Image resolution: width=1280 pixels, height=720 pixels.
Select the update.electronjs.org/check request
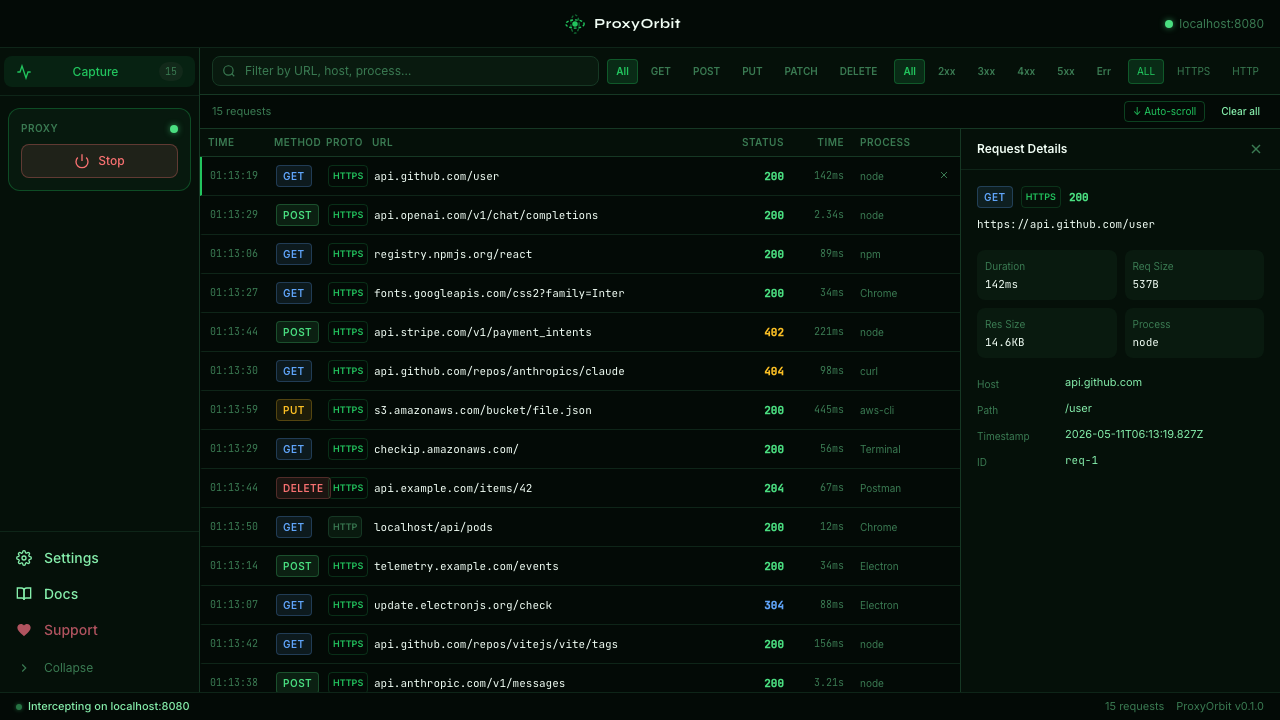click(x=580, y=605)
